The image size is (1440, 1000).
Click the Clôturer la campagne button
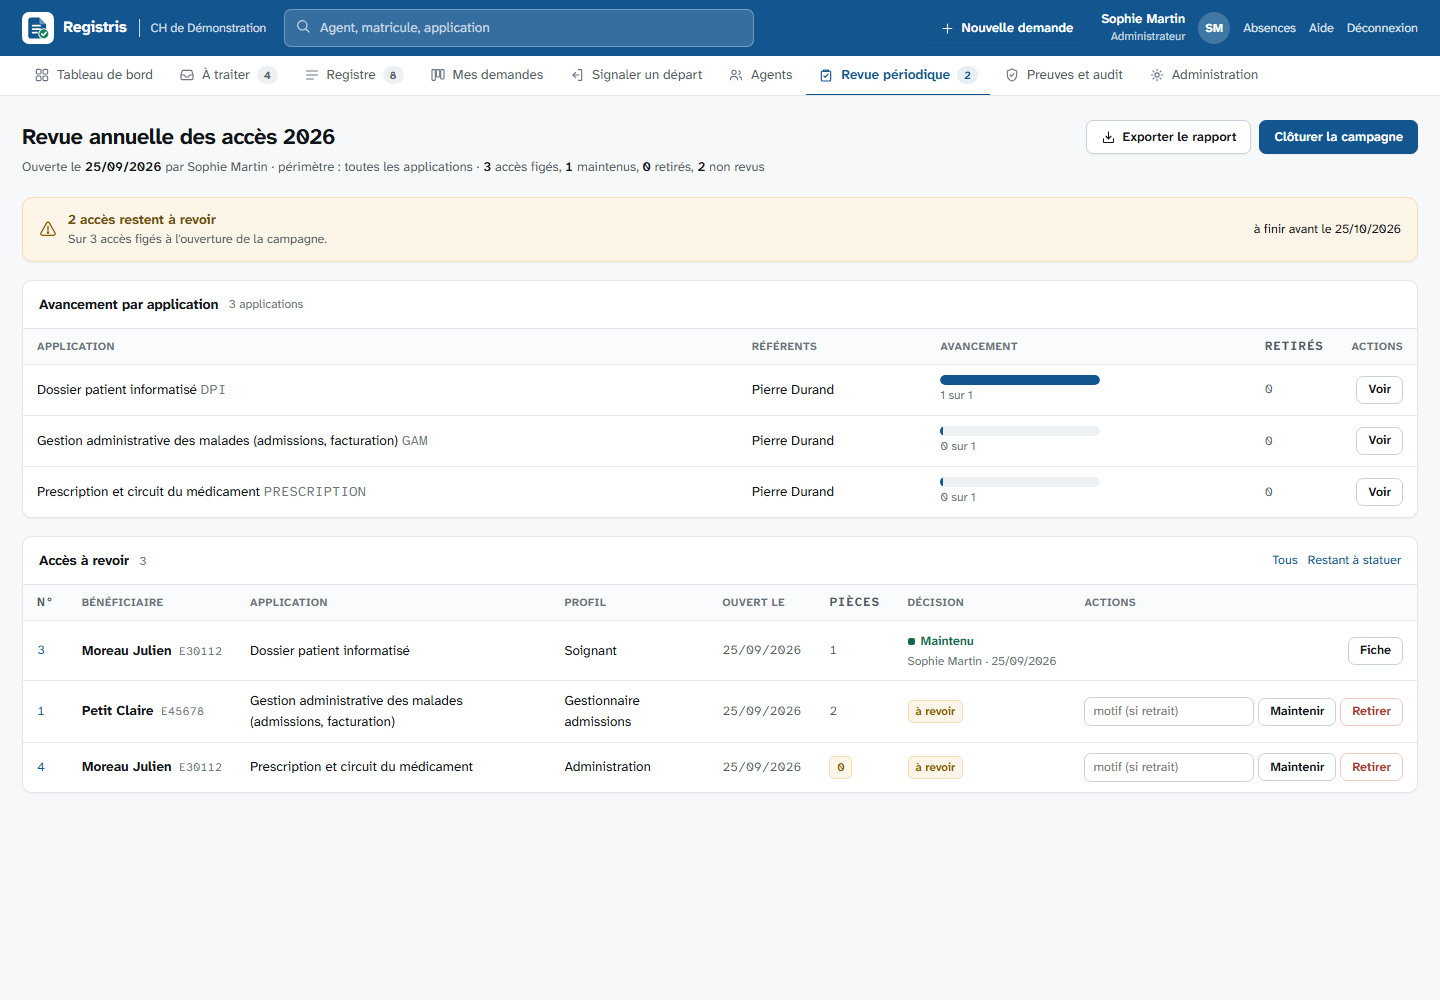coord(1338,137)
